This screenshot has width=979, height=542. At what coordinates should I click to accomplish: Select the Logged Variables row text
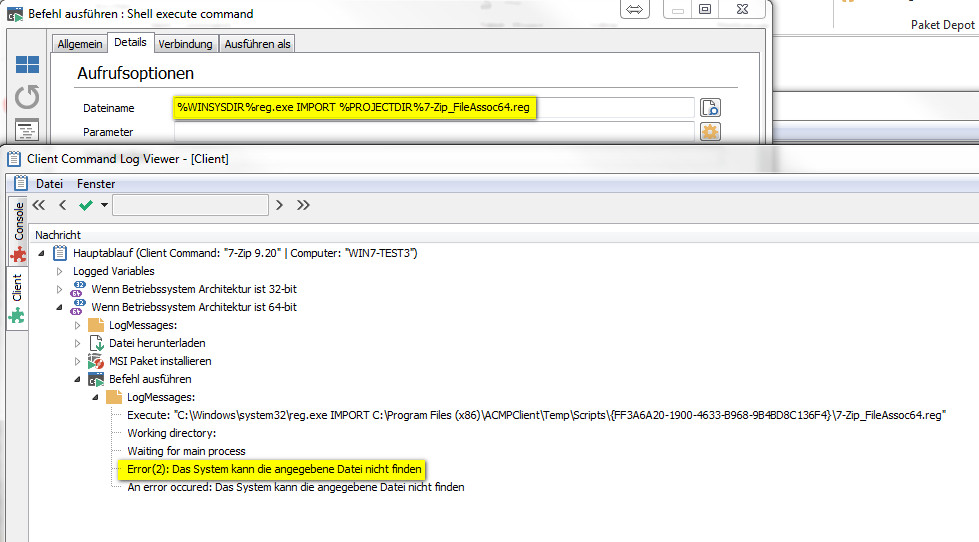pyautogui.click(x=114, y=271)
